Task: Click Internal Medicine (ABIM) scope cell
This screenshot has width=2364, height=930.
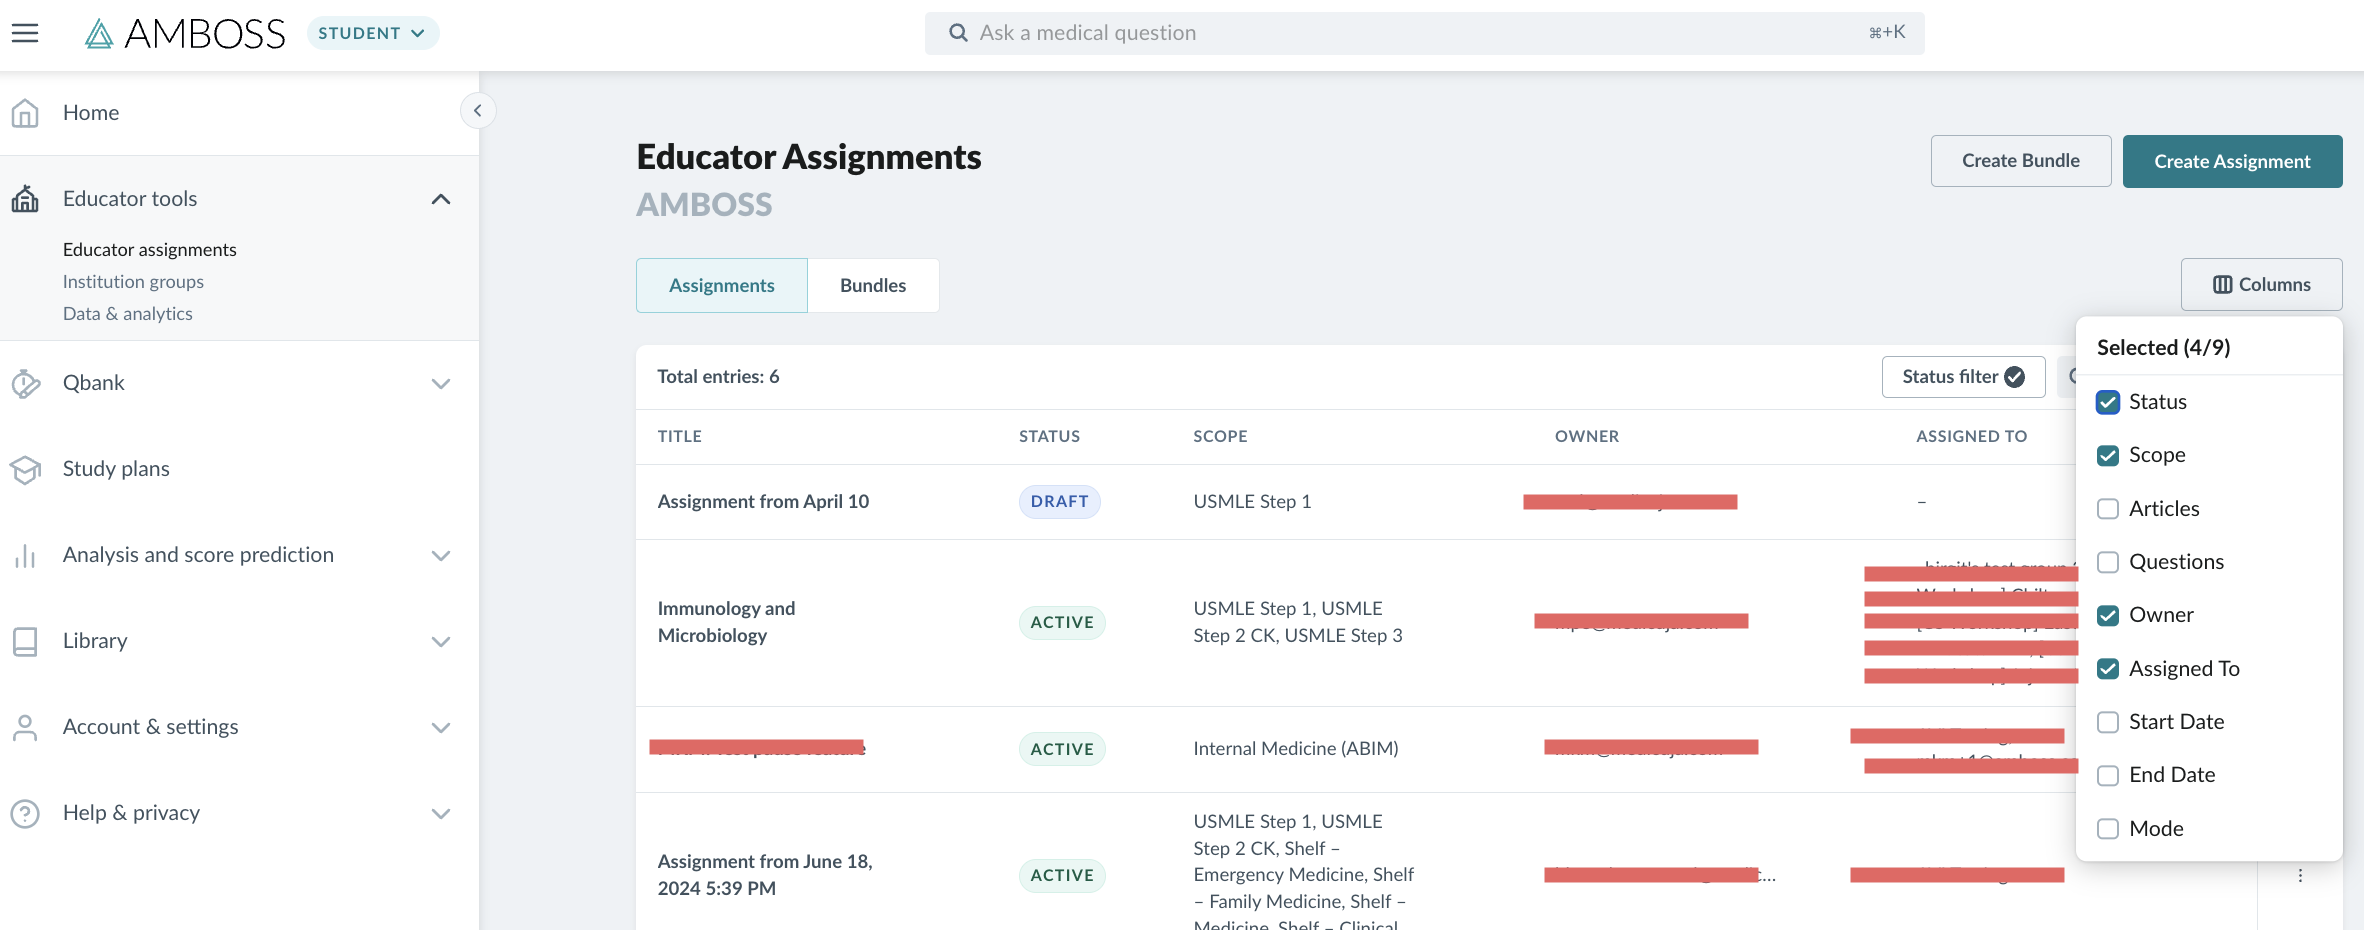Action: tap(1296, 748)
